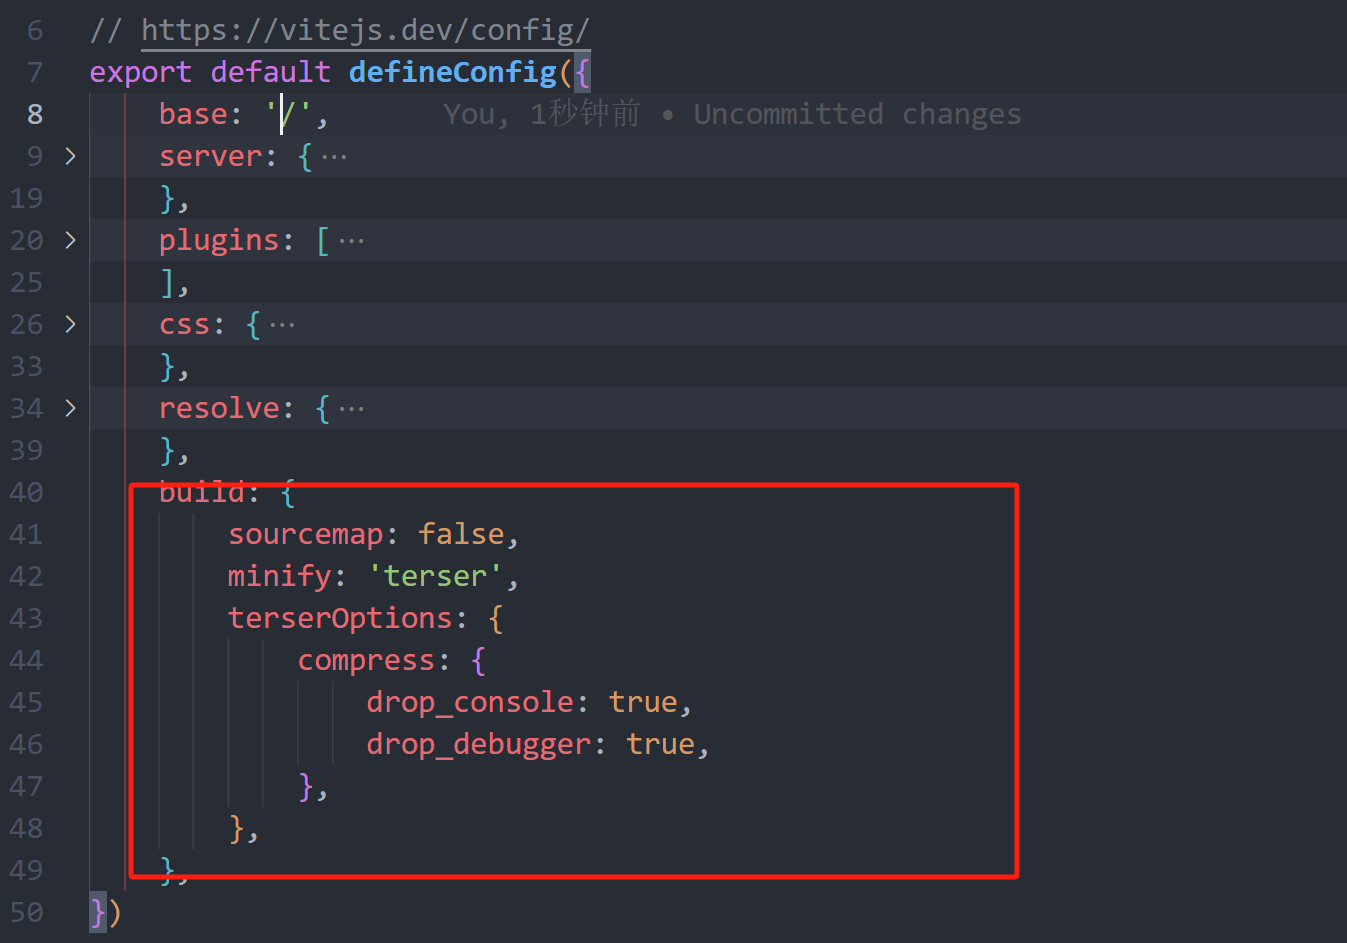Click the base property value
The image size is (1347, 943).
[x=291, y=113]
